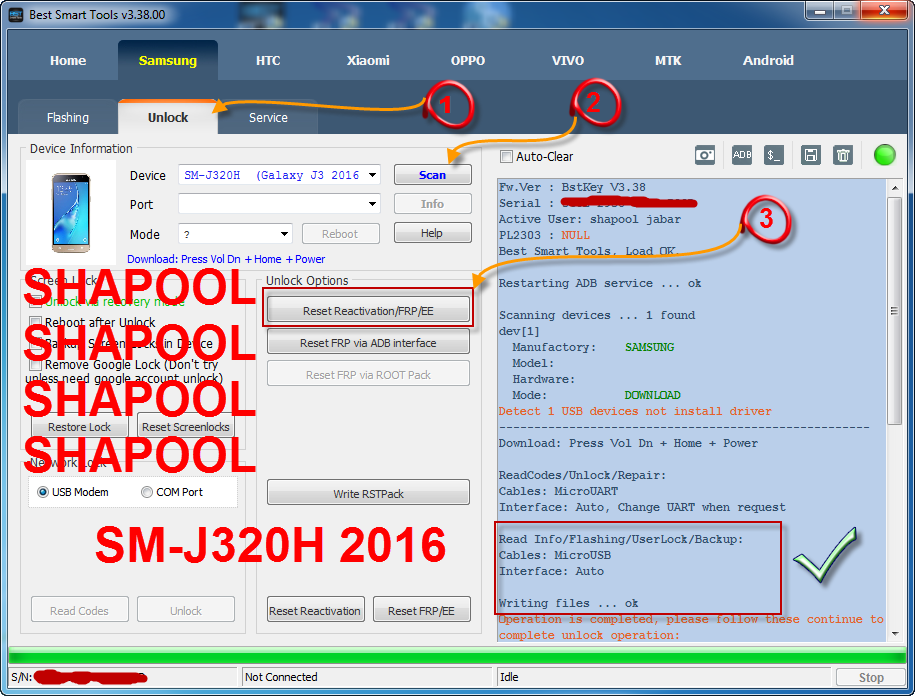Screen dimensions: 915x696
Task: Open the command shell icon
Action: click(774, 155)
